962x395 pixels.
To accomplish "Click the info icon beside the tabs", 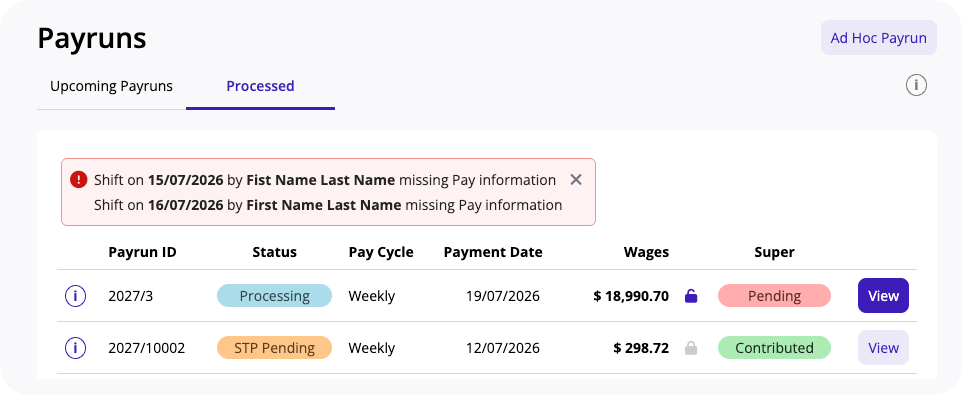I will pyautogui.click(x=916, y=86).
